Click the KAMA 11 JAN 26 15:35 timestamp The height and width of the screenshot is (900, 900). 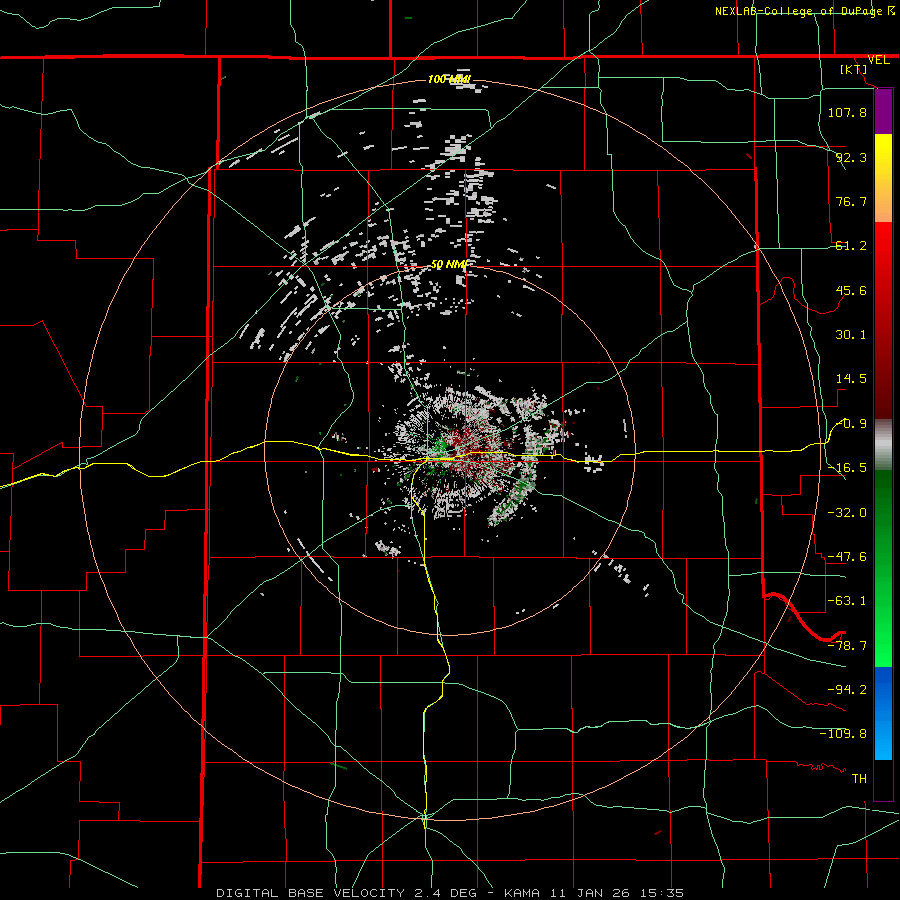pos(594,893)
